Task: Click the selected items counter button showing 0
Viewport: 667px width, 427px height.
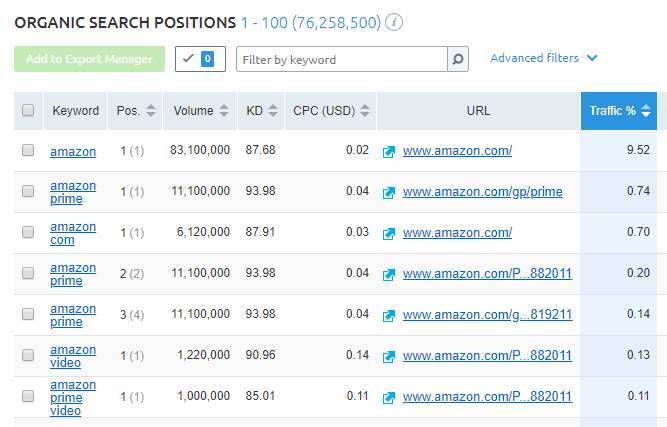Action: pyautogui.click(x=200, y=59)
